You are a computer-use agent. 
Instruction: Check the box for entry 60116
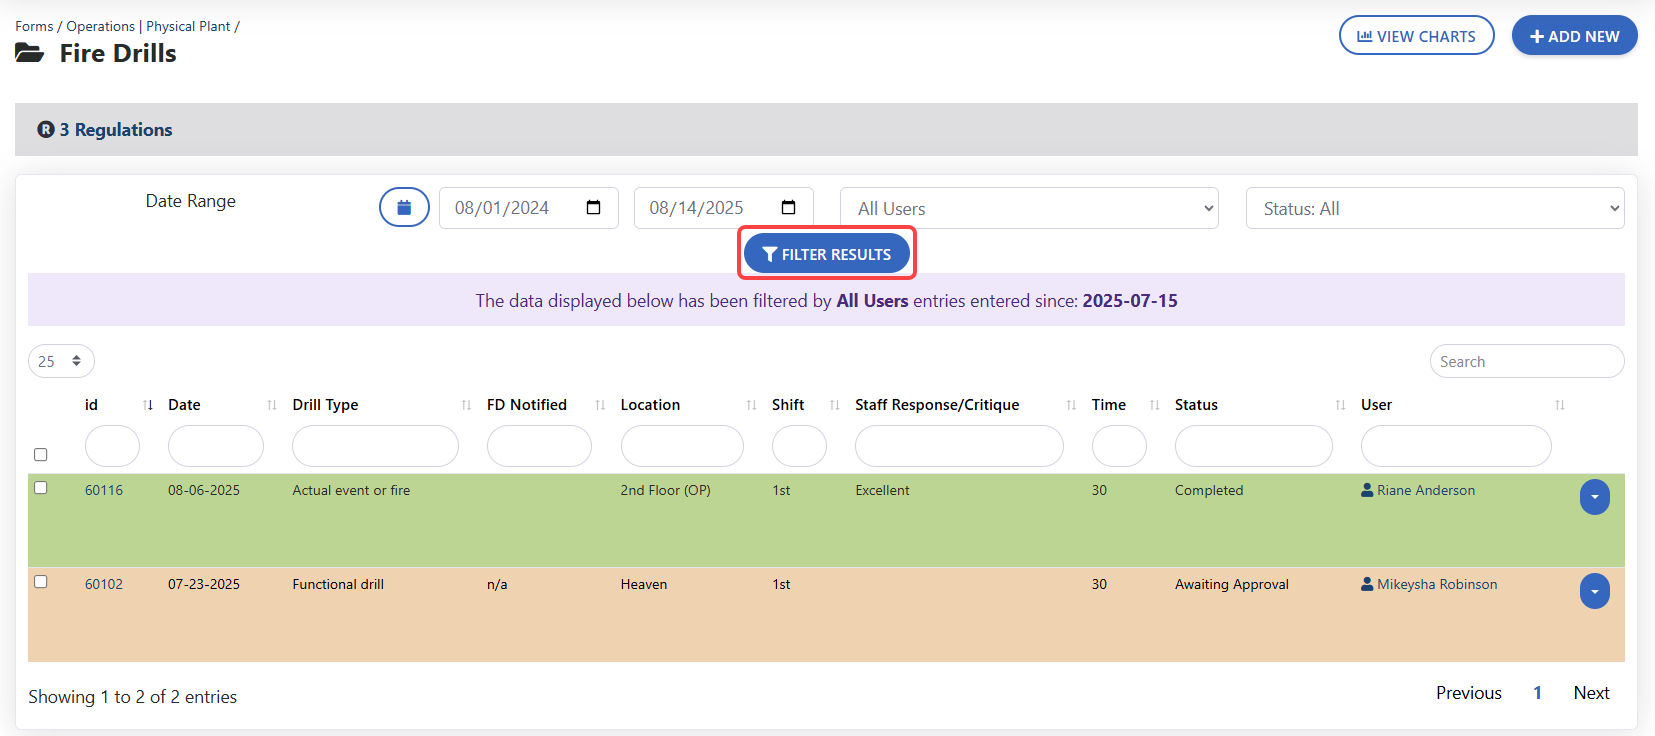click(41, 488)
